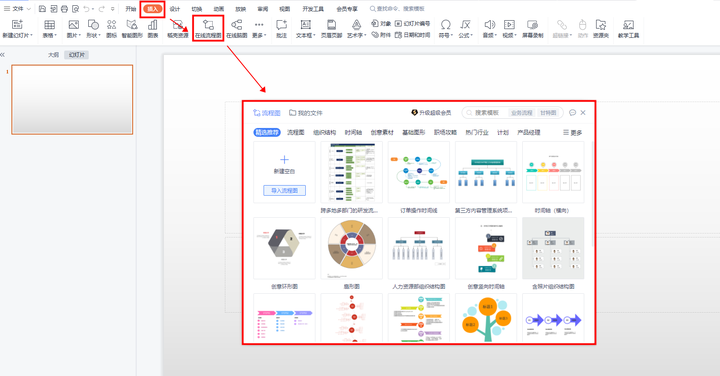Open 教学工具 (Teaching Tools)
Image resolution: width=720 pixels, height=376 pixels.
[628, 28]
